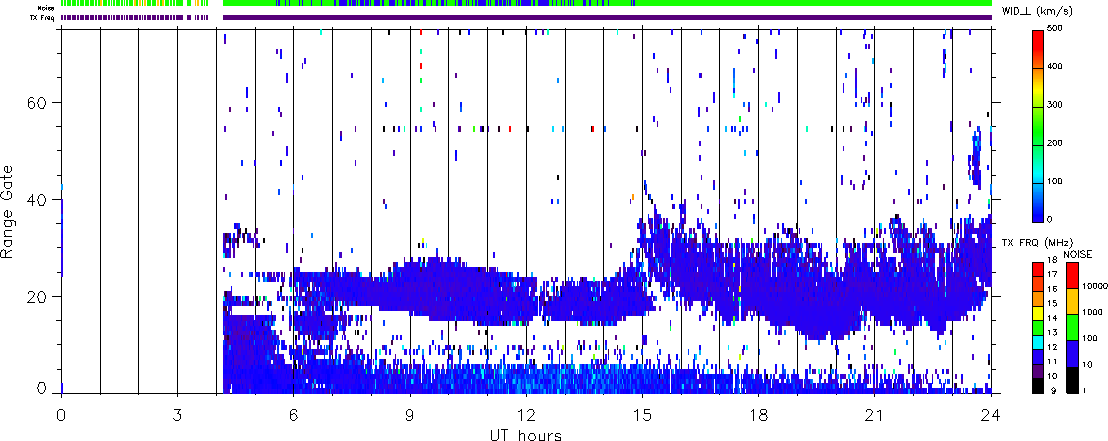Click the noise level colorbar
Screen dimensions: 1108x441
1072,328
